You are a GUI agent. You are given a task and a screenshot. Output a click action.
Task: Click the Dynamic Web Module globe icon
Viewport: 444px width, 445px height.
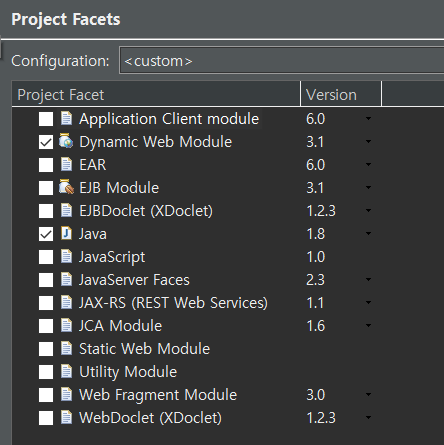coord(66,141)
